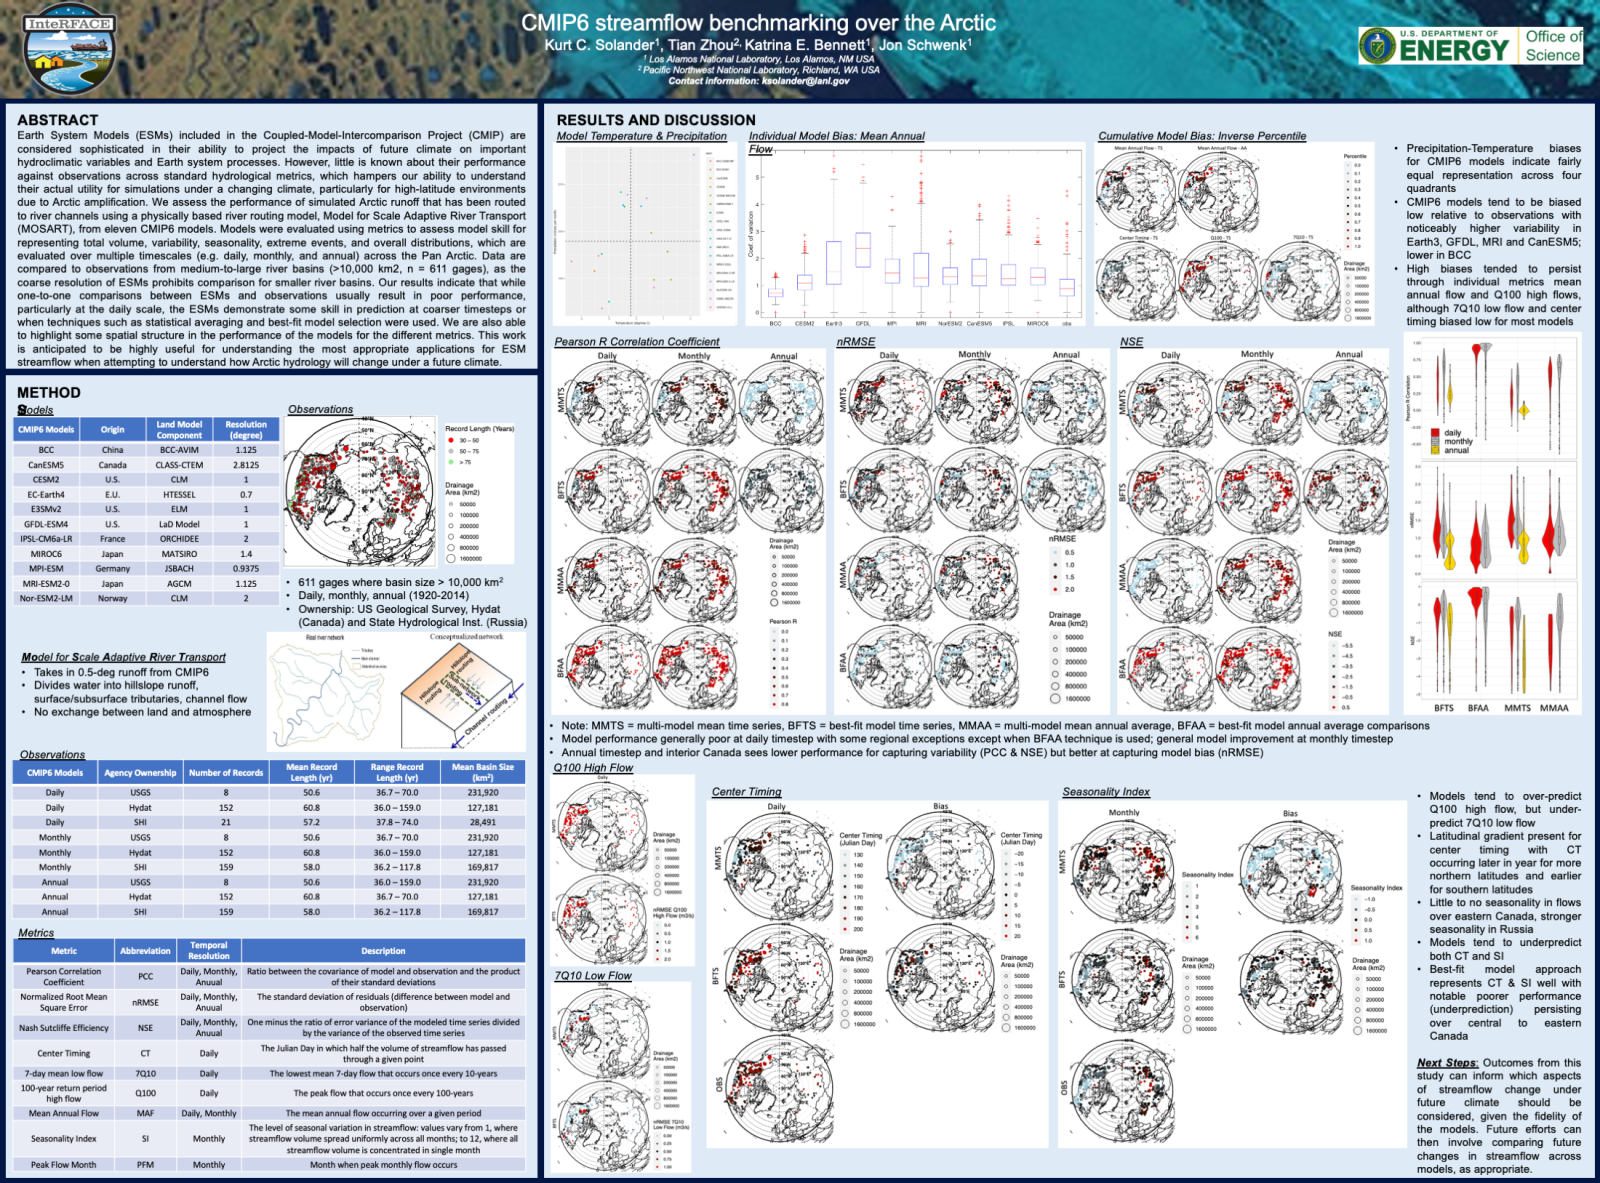
Task: Click Cumulative Model Bias: Inverse Percentile subheading
Action: click(1202, 136)
